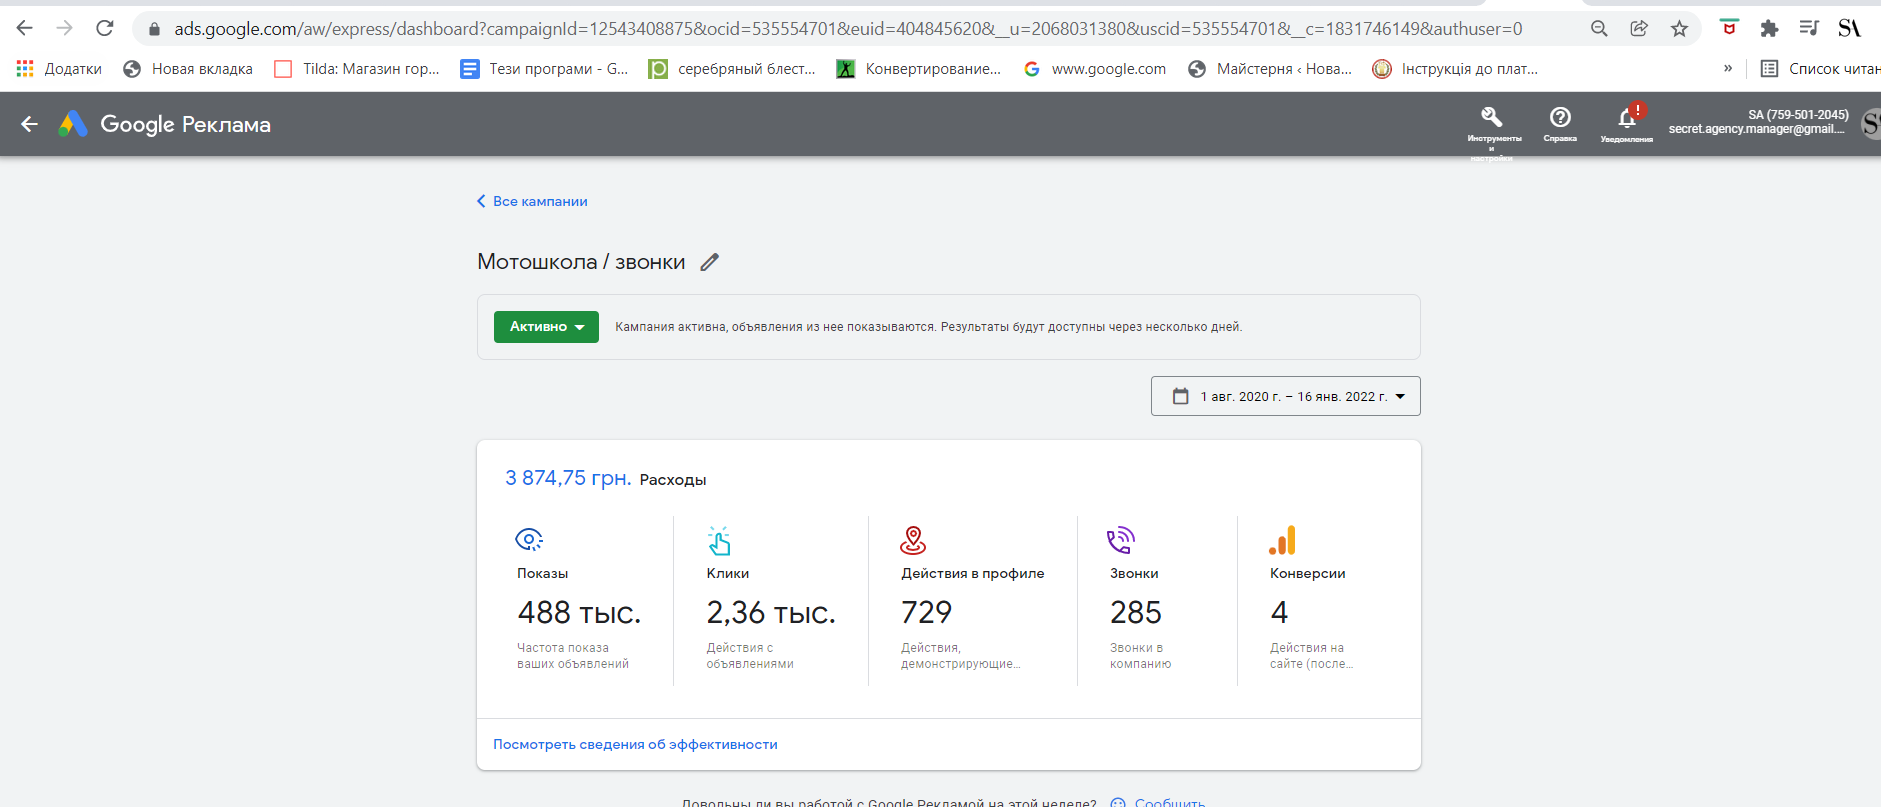Bookmark this page with star icon
Screen dimensions: 1881x807
click(x=1679, y=29)
